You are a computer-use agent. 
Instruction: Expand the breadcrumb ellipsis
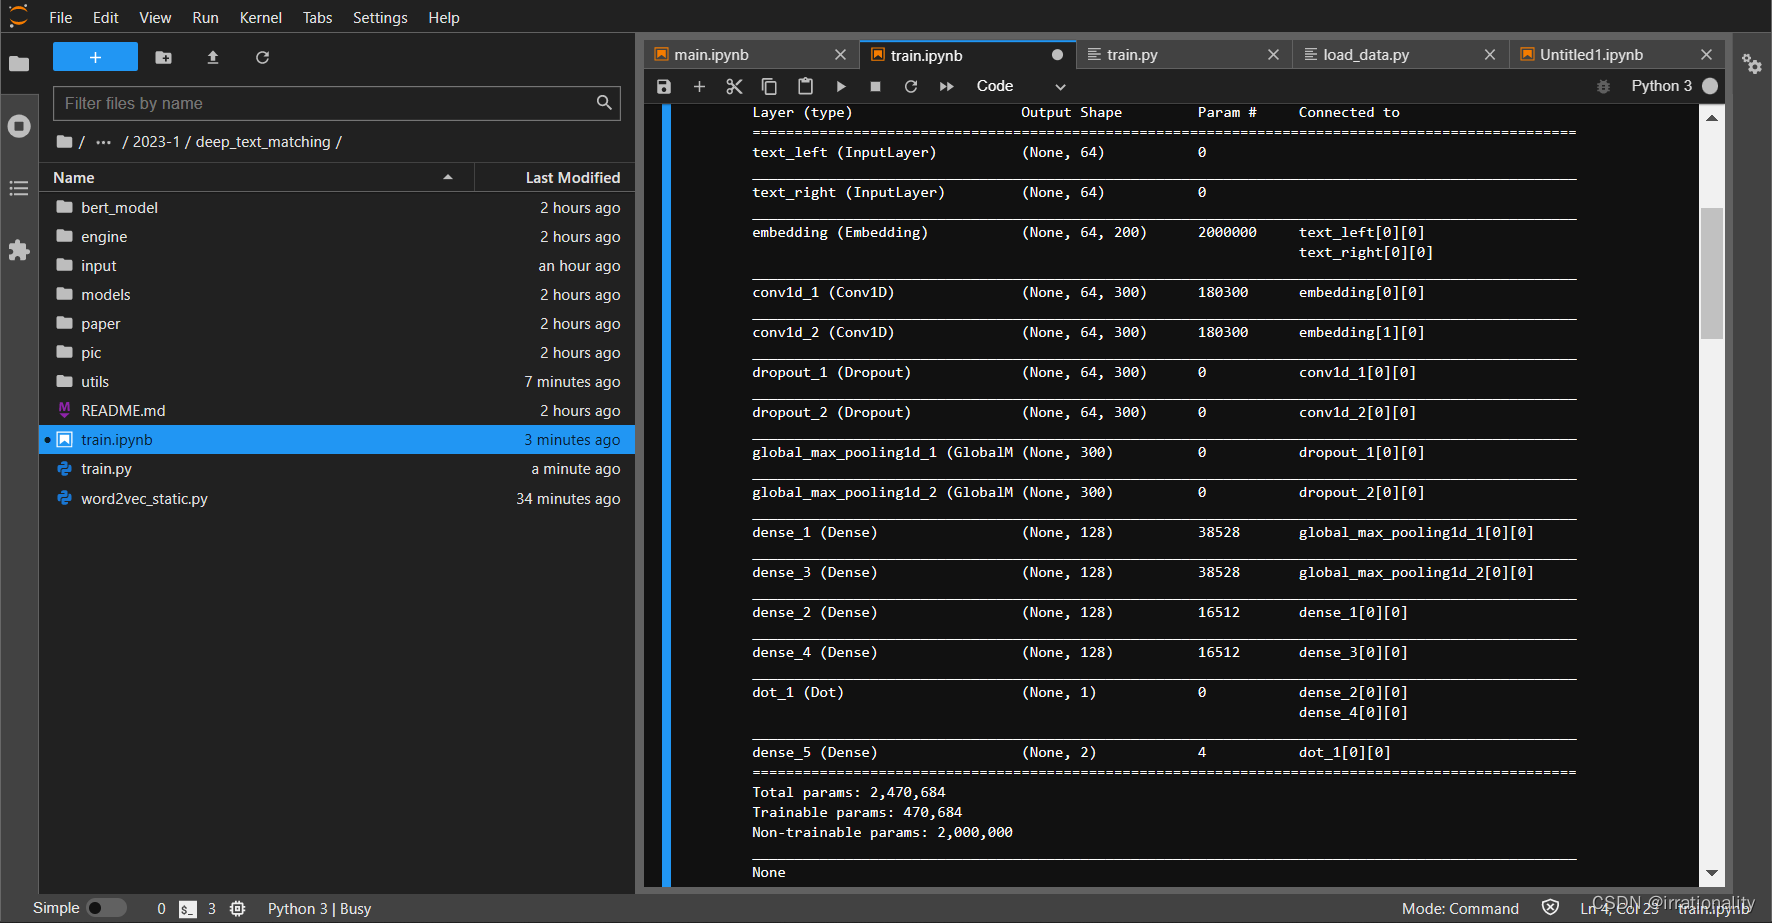[103, 142]
